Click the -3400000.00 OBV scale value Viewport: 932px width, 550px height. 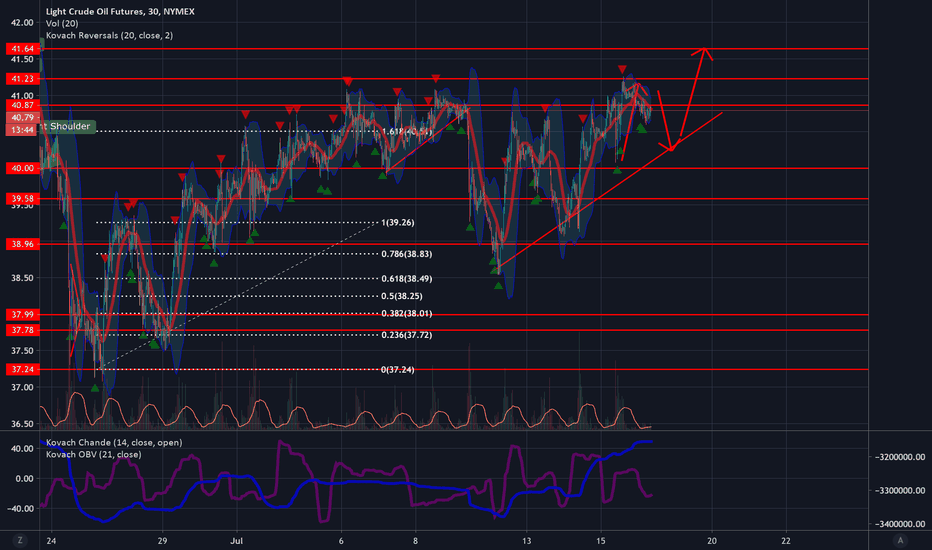[900, 524]
